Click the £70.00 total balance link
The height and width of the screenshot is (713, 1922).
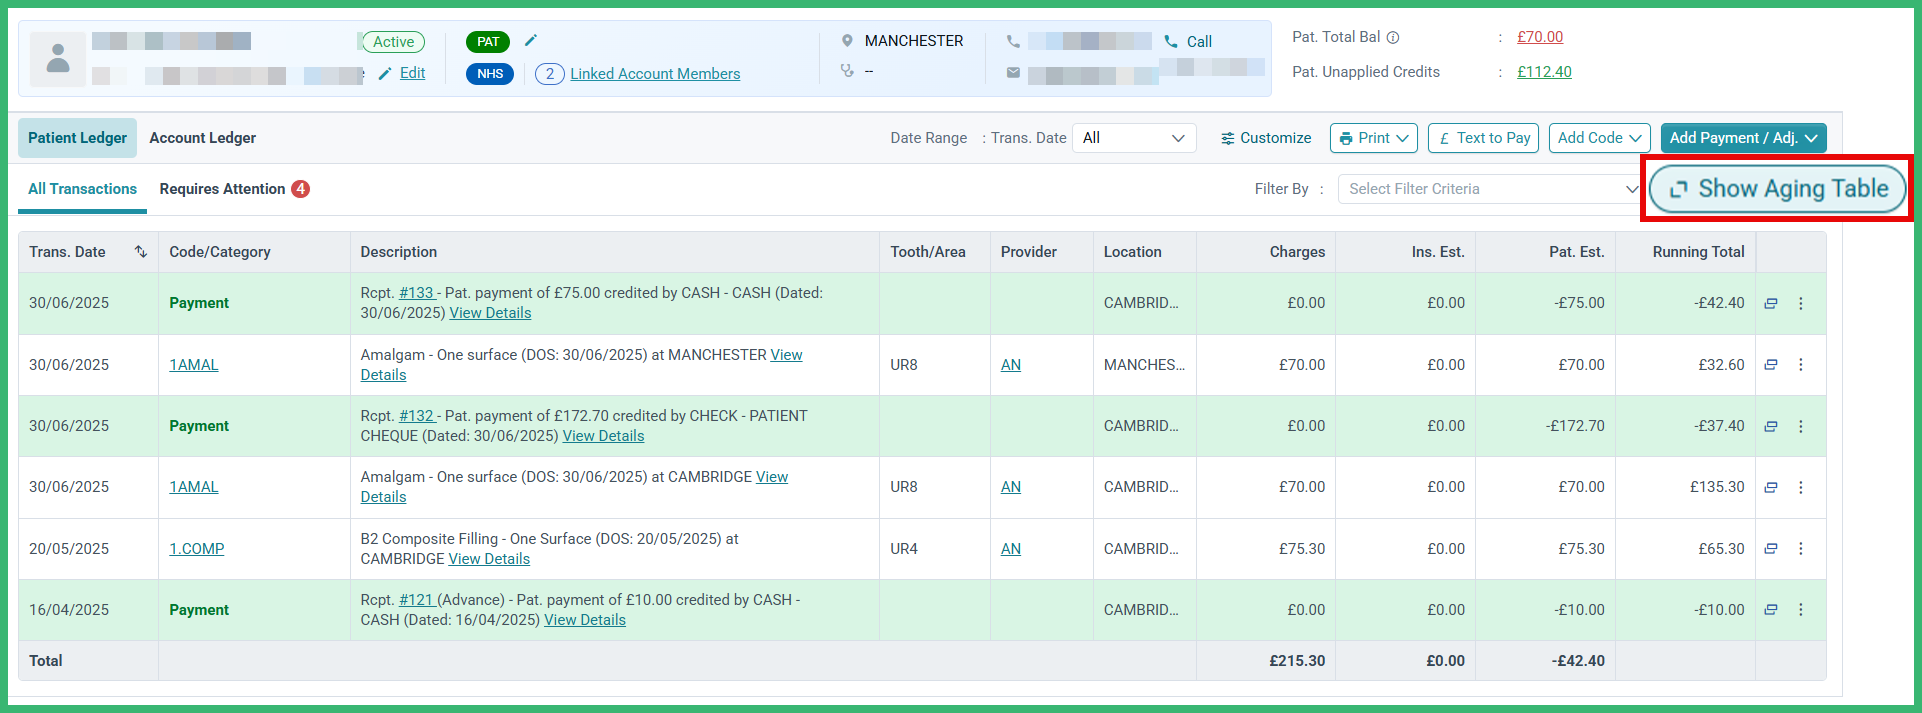pyautogui.click(x=1540, y=37)
